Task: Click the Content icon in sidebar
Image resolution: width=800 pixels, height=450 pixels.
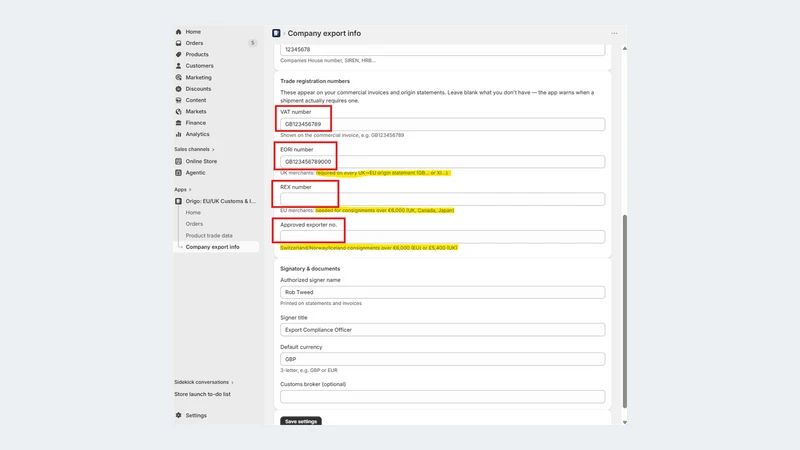Action: [x=179, y=100]
